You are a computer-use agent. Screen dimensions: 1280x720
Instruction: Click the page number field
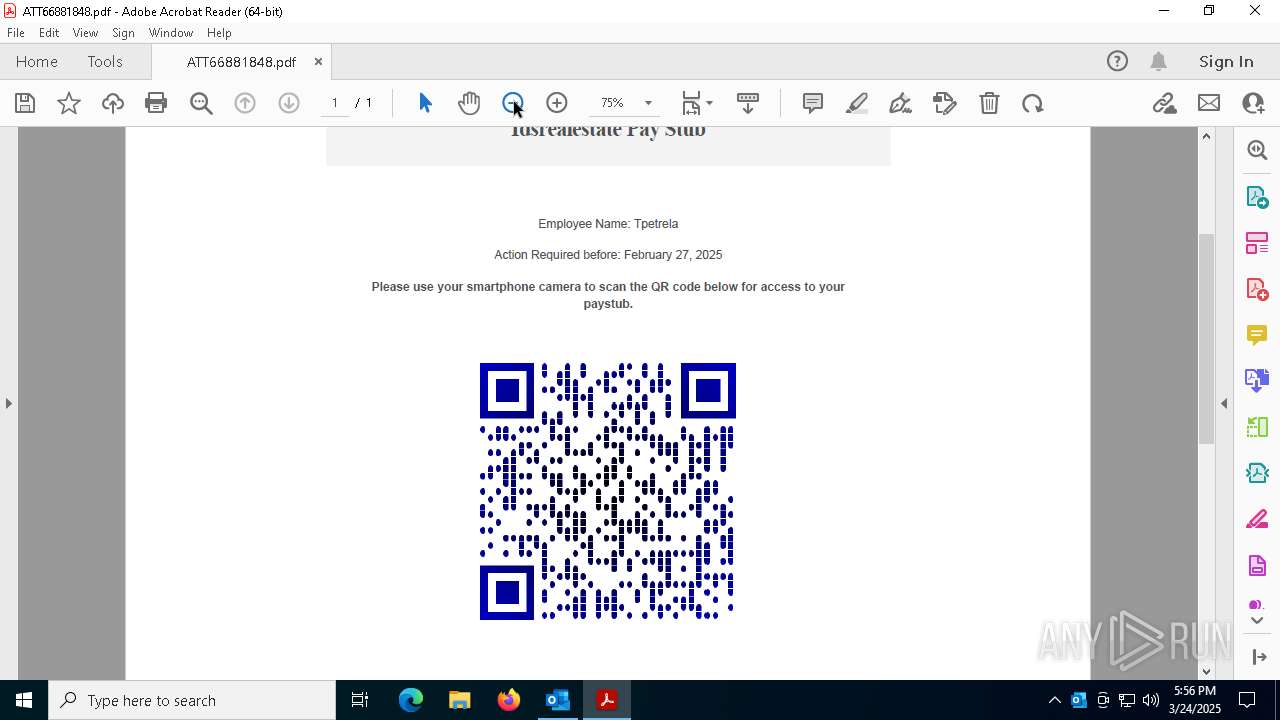click(x=334, y=103)
